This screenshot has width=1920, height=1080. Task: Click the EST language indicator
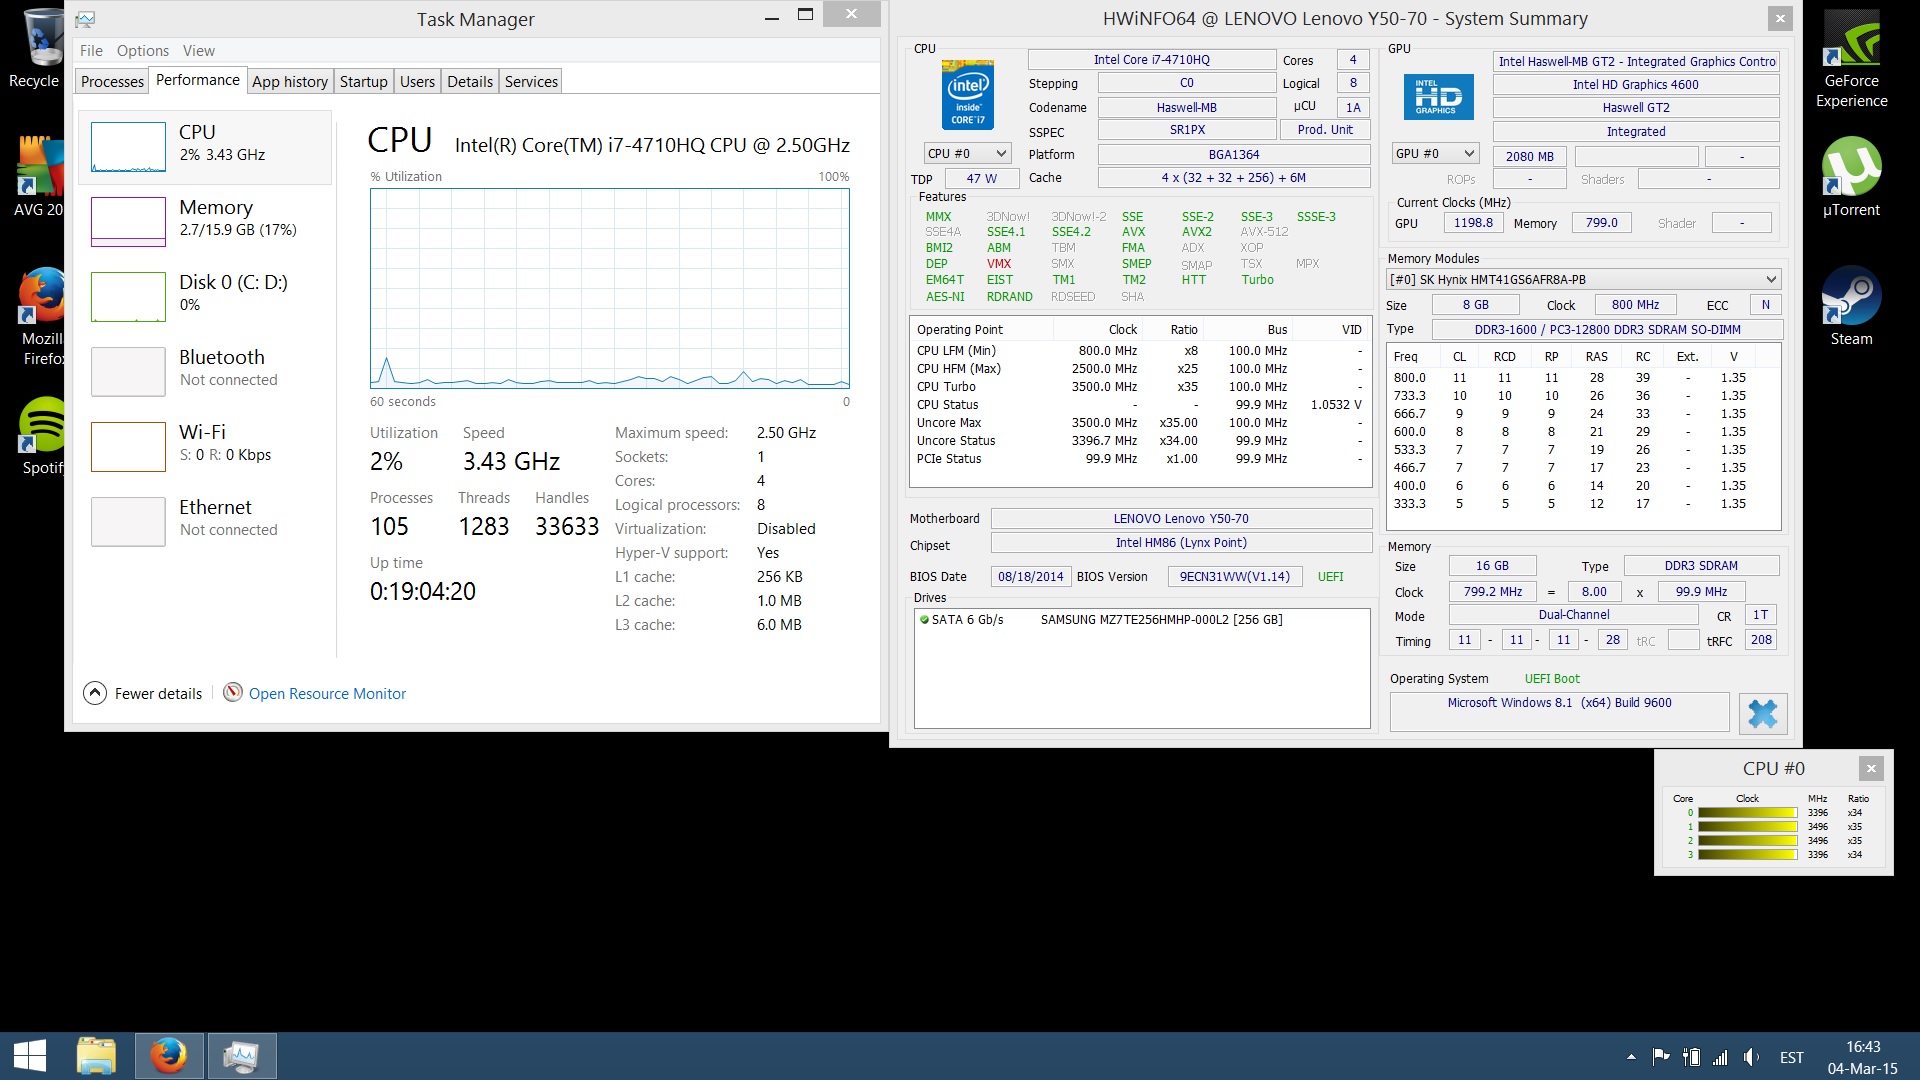(x=1791, y=1057)
